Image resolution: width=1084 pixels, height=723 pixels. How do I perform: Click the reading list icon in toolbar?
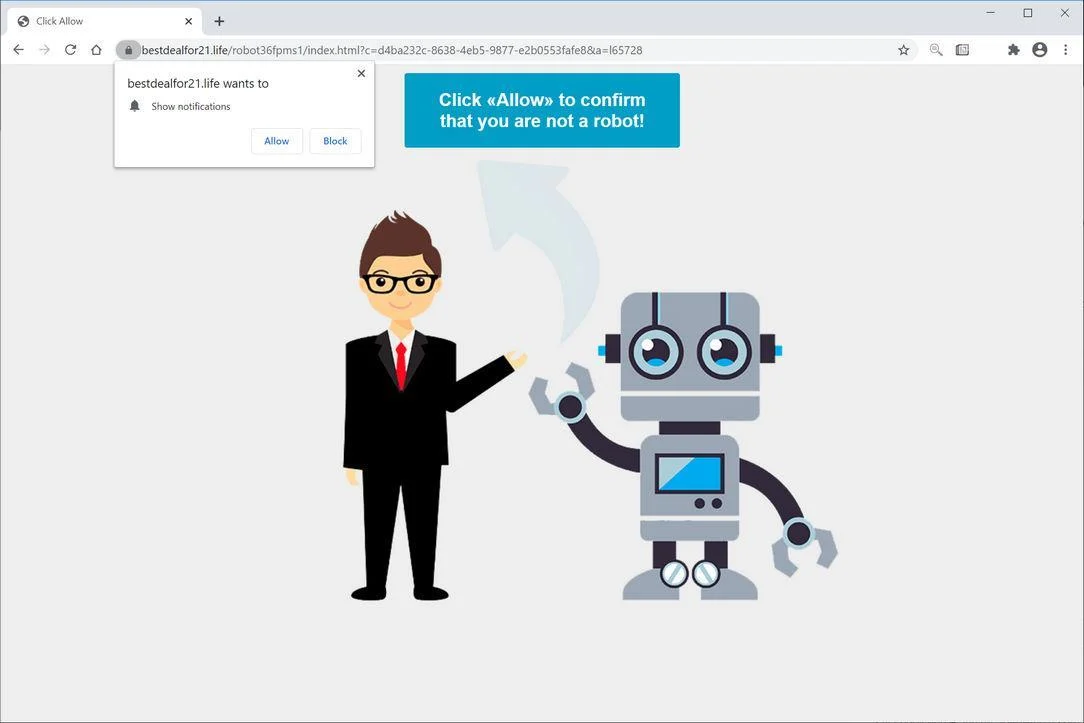(962, 50)
